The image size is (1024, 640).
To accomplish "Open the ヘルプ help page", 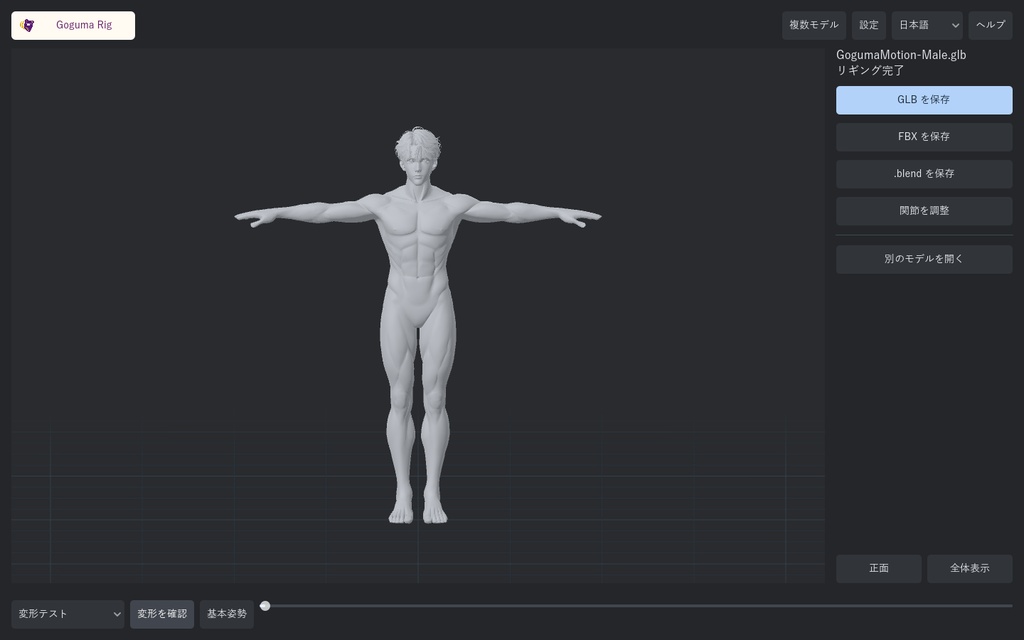I will [x=990, y=25].
